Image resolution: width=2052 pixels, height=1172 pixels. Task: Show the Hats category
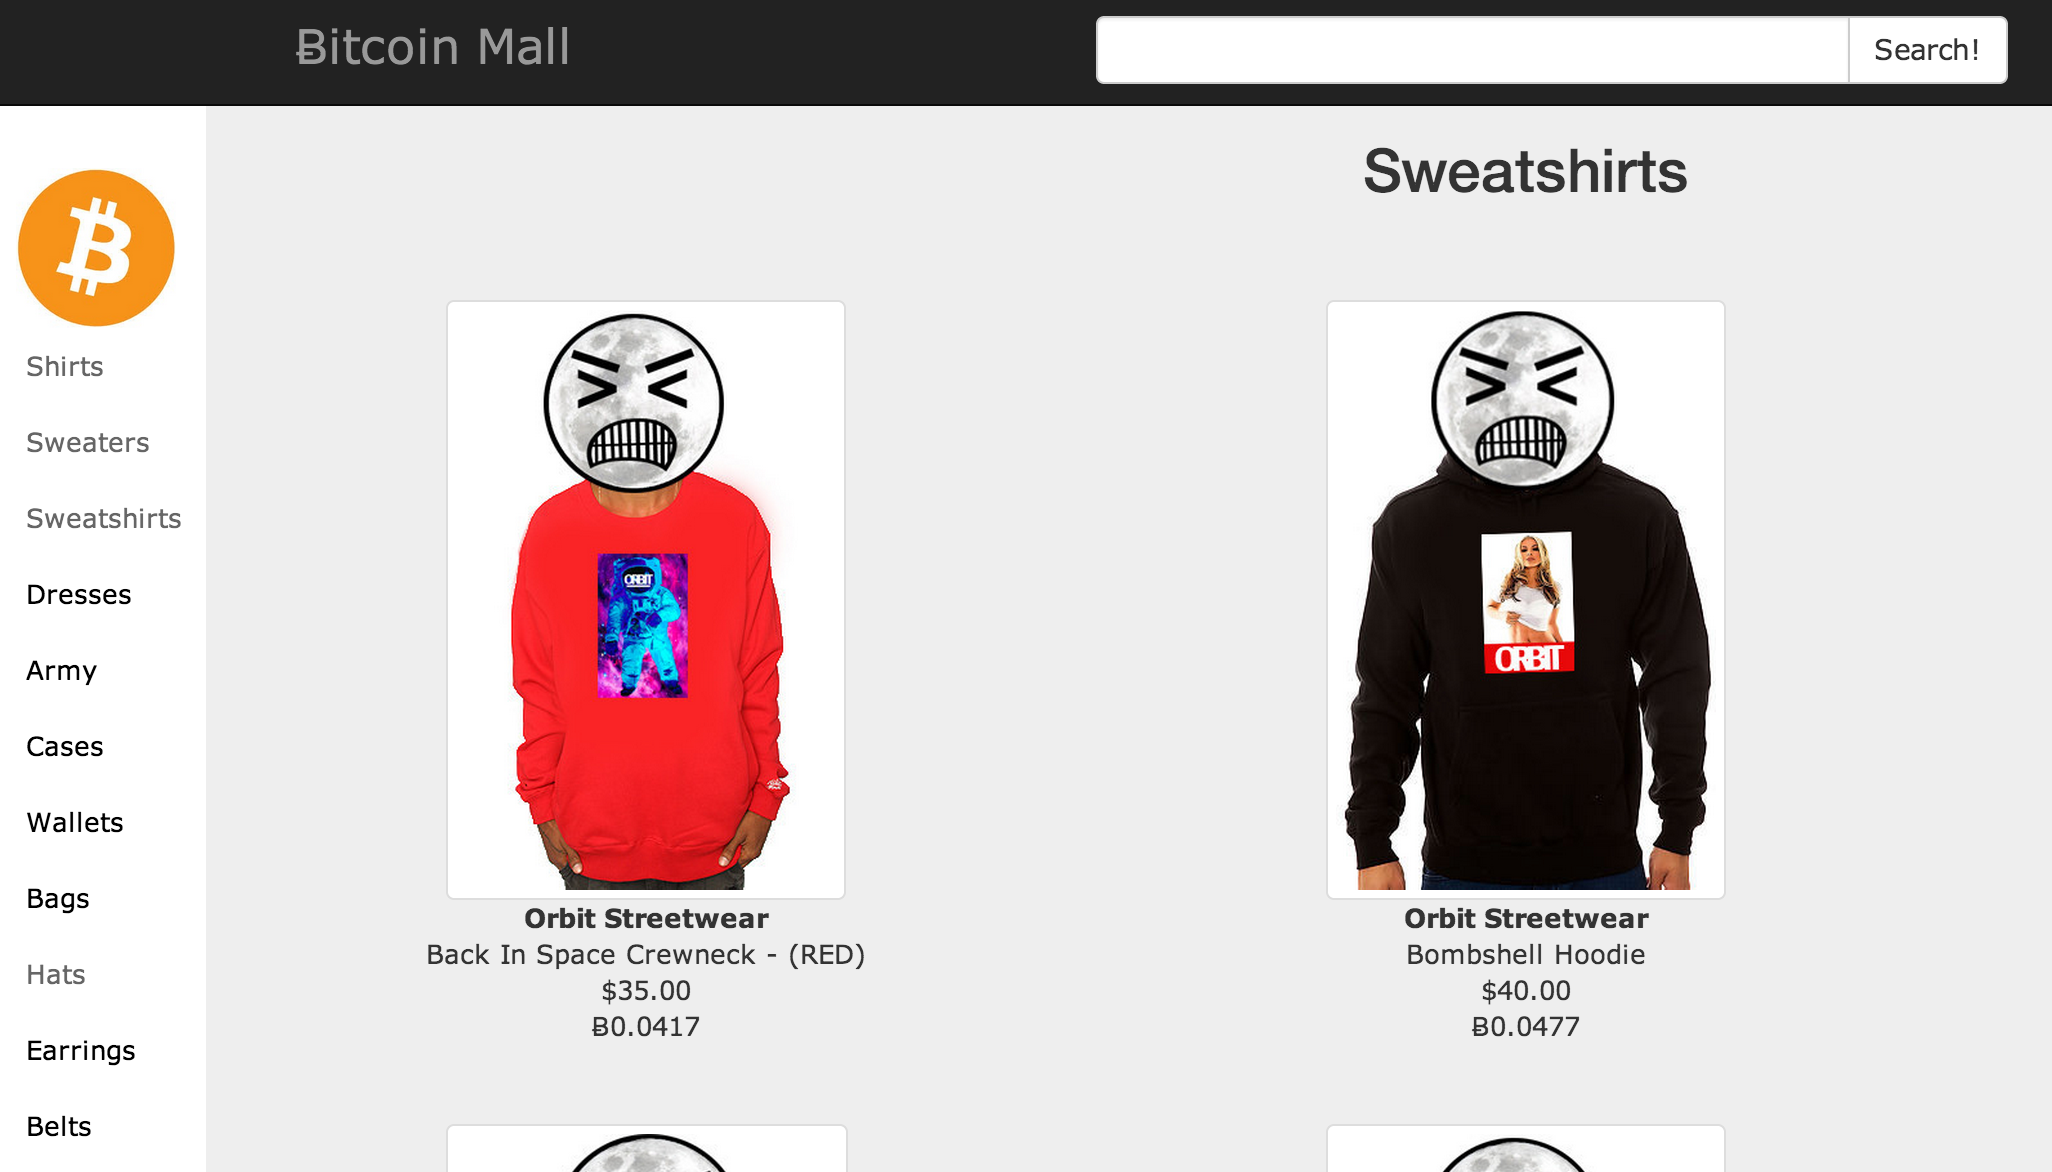[x=56, y=975]
